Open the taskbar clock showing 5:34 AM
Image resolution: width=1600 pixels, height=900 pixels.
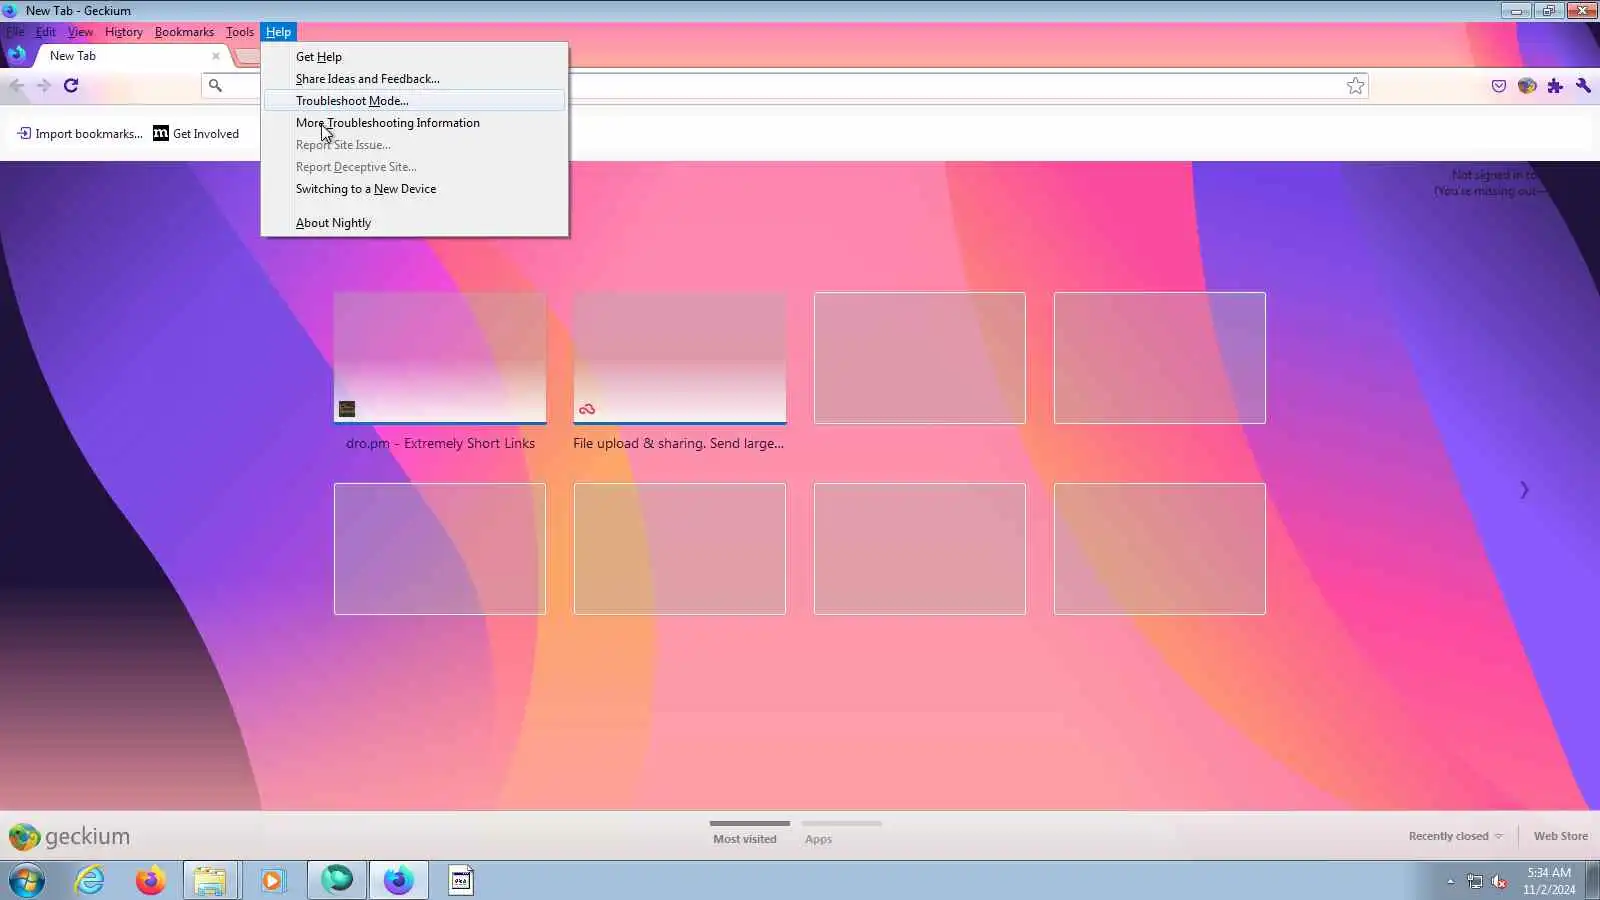(1549, 881)
